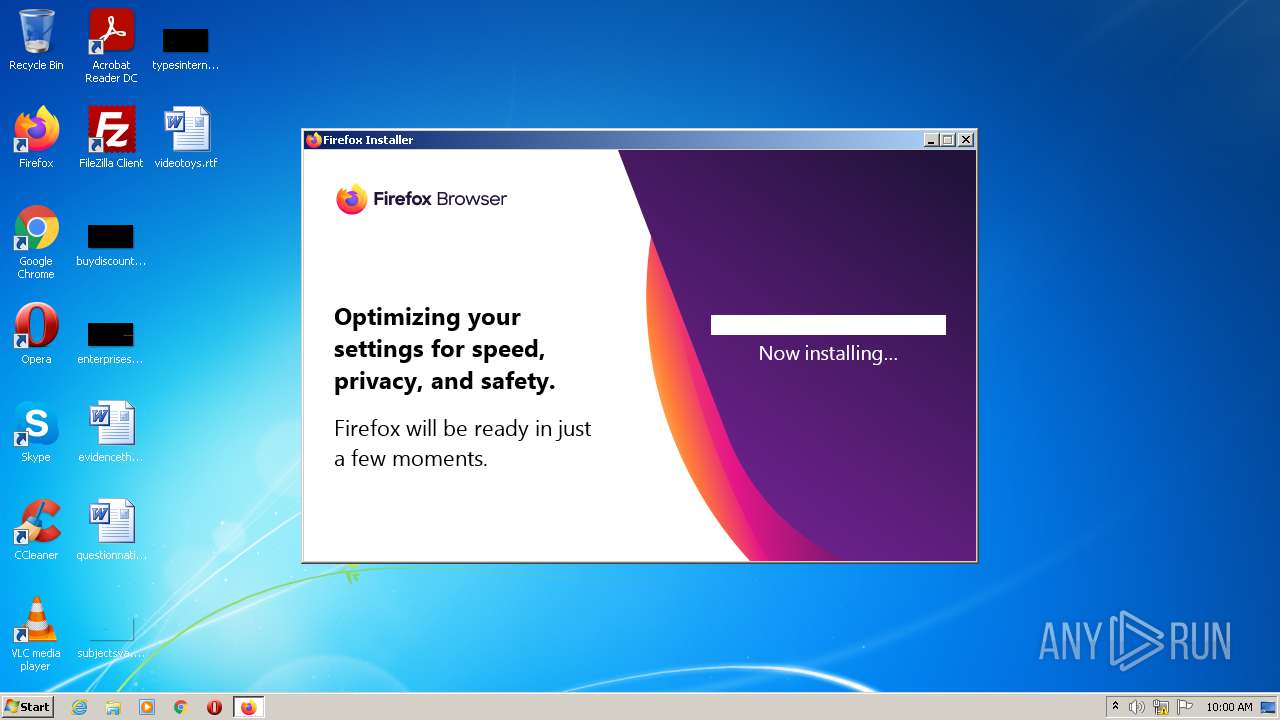Viewport: 1280px width, 720px height.
Task: Open Chrome from the taskbar
Action: tap(181, 707)
